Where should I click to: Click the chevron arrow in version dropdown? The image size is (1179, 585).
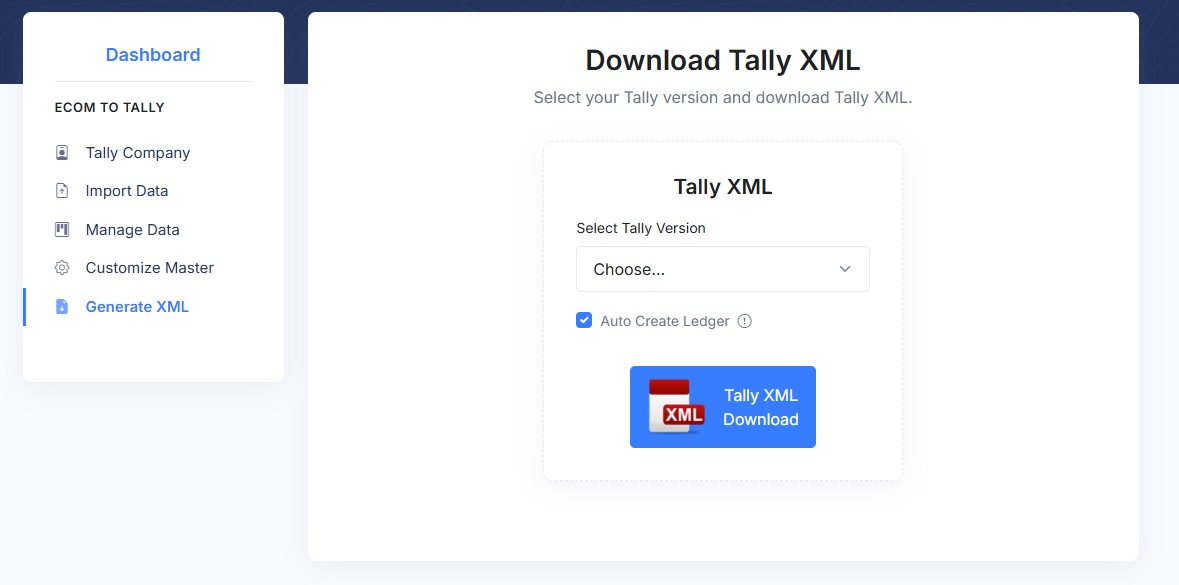coord(845,269)
